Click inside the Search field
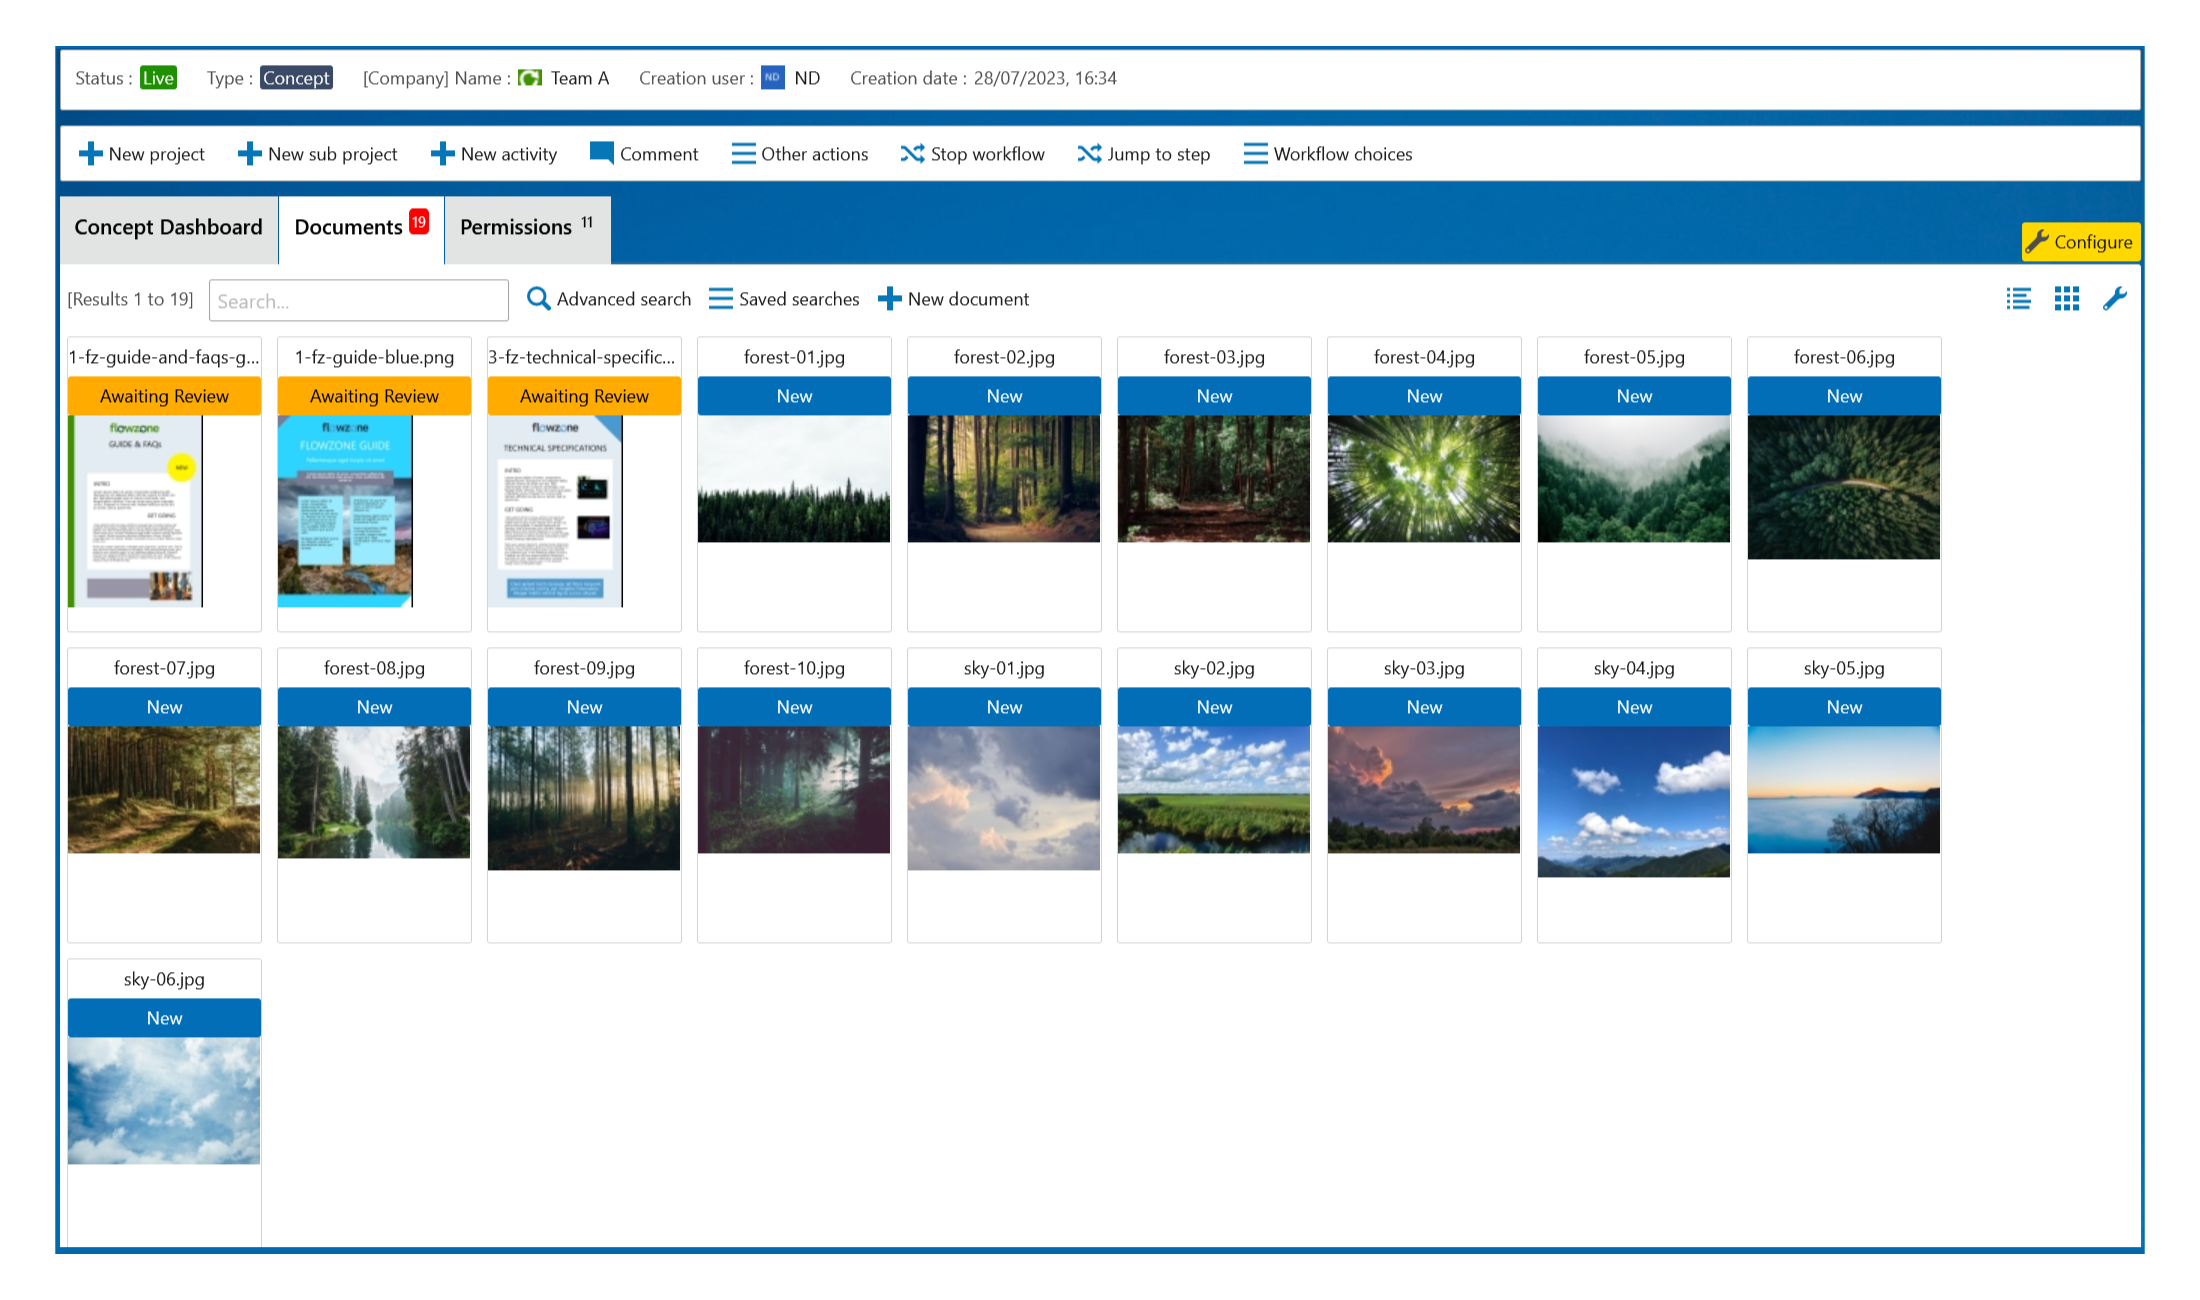The width and height of the screenshot is (2200, 1300). click(x=358, y=300)
